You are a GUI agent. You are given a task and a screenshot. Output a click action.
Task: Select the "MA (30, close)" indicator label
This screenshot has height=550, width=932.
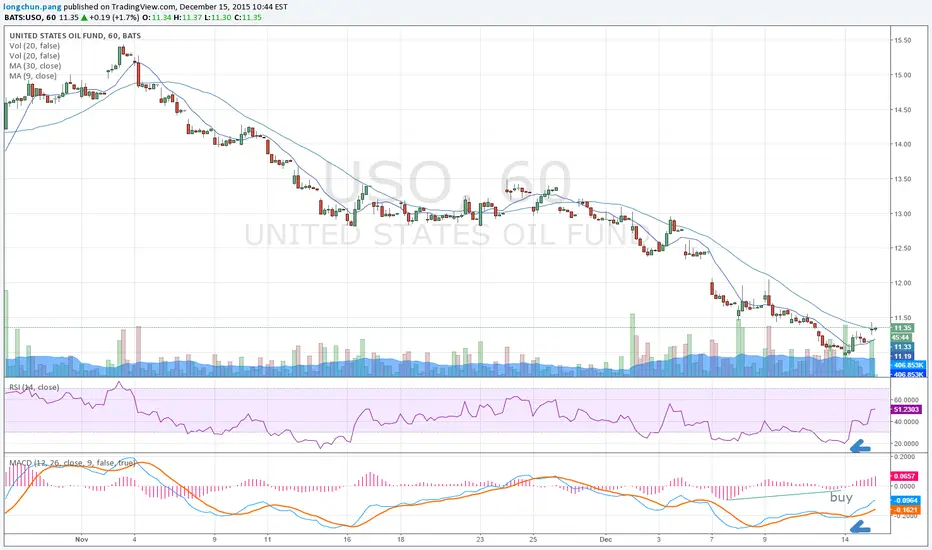click(35, 66)
